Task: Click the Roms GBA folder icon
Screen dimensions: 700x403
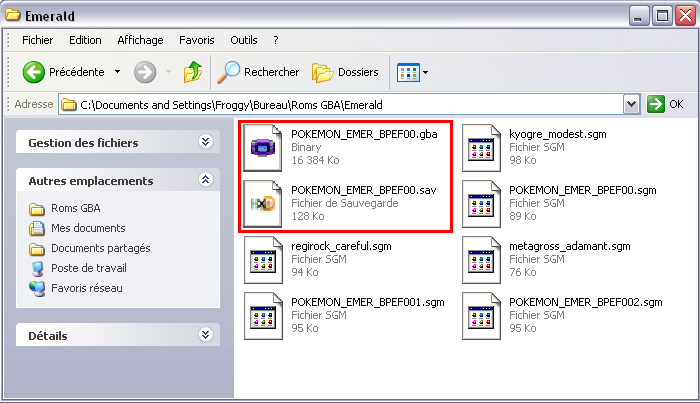Action: point(37,209)
